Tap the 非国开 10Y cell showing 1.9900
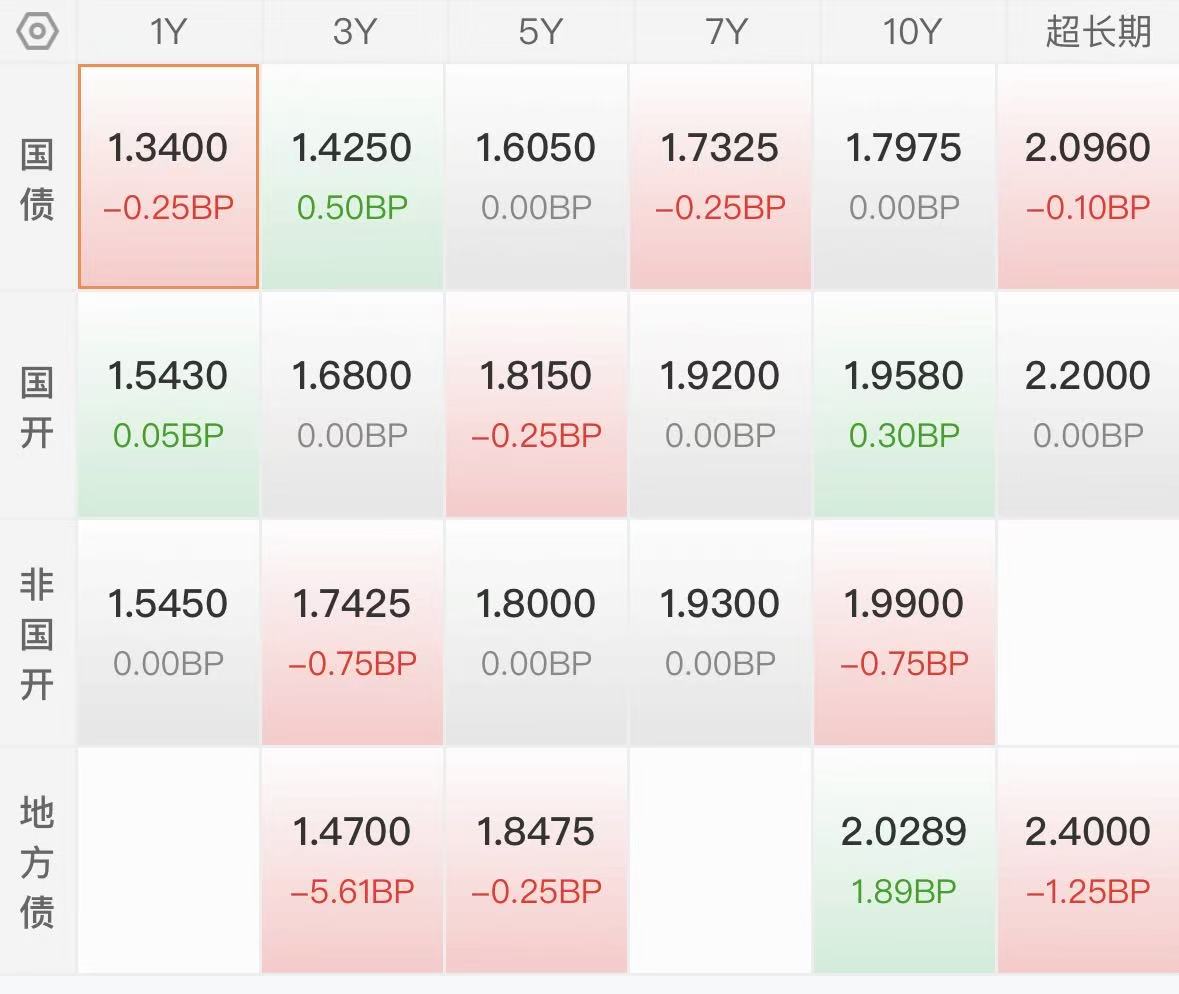Image resolution: width=1179 pixels, height=994 pixels. pyautogui.click(x=905, y=633)
